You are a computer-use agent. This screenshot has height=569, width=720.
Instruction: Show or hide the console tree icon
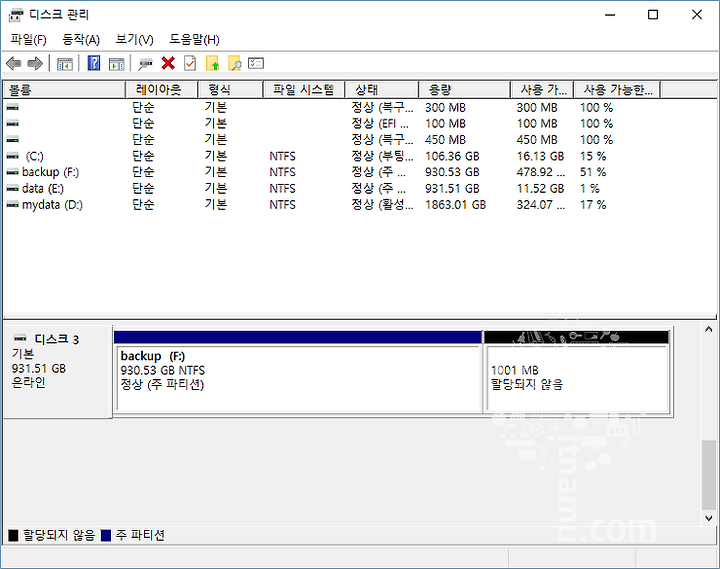(x=65, y=64)
